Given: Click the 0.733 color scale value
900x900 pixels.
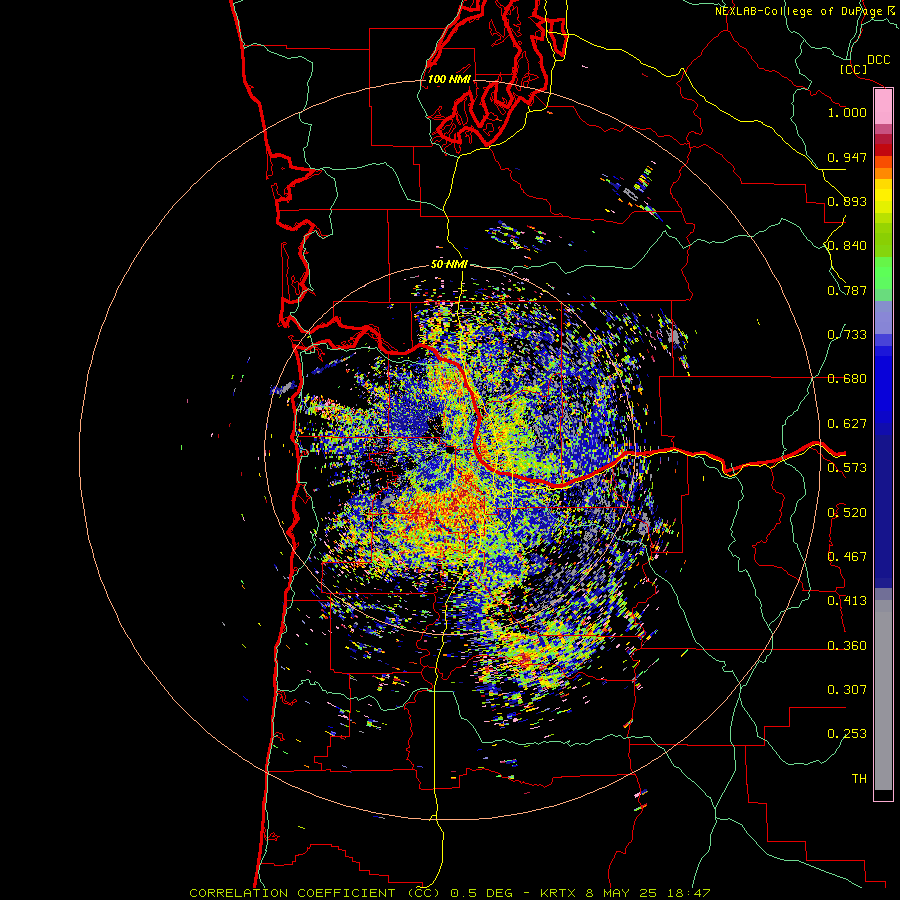Looking at the screenshot, I should [847, 335].
